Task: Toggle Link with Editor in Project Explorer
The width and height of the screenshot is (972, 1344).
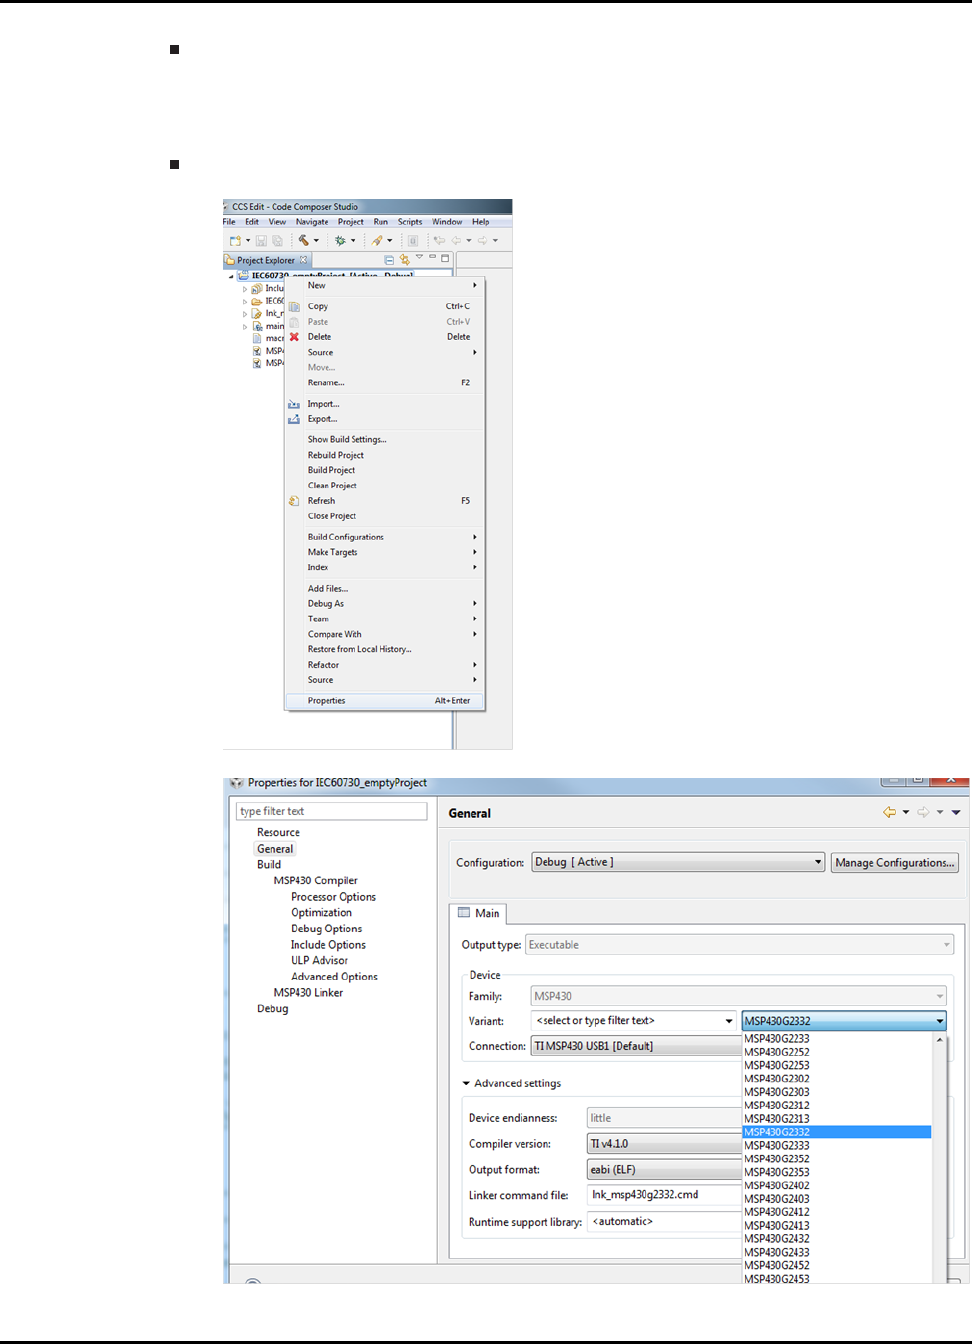Action: click(405, 260)
